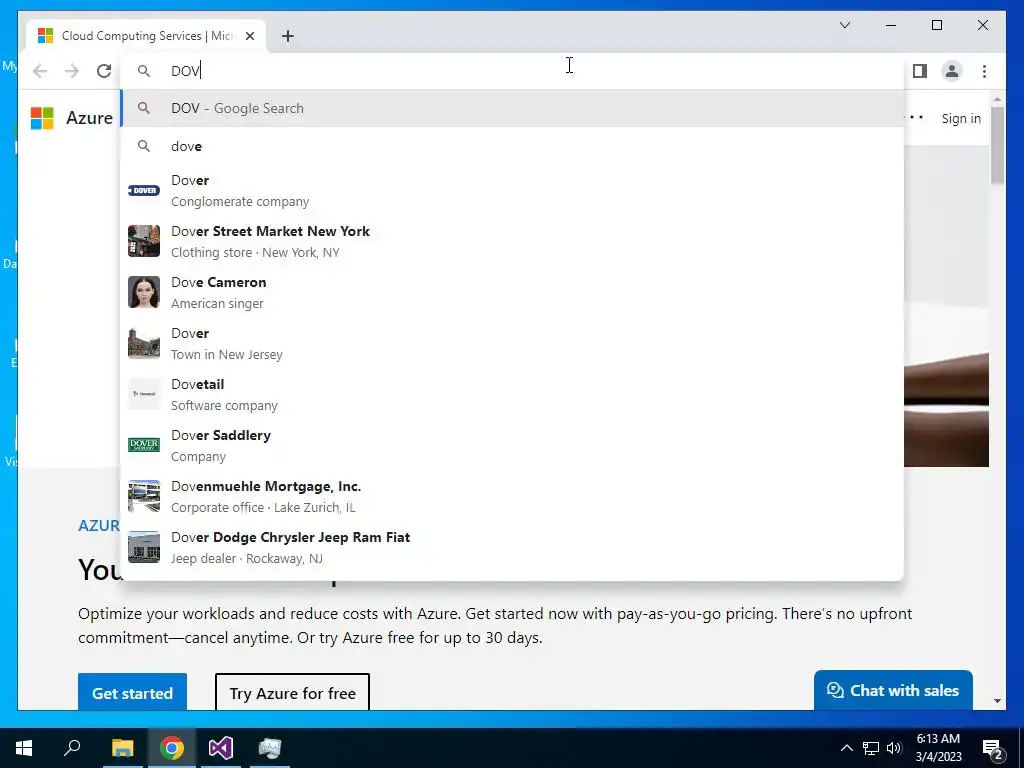Choose Dover Town in New Jersey suggestion

click(513, 344)
